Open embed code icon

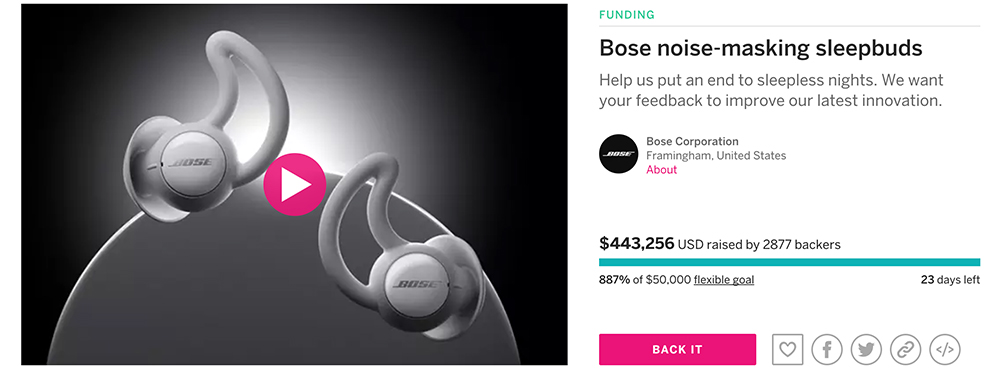click(x=945, y=350)
